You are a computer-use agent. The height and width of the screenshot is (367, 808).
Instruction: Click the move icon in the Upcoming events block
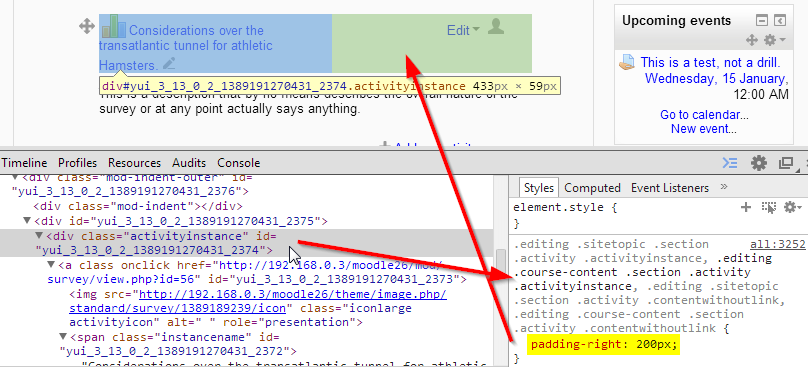click(752, 40)
